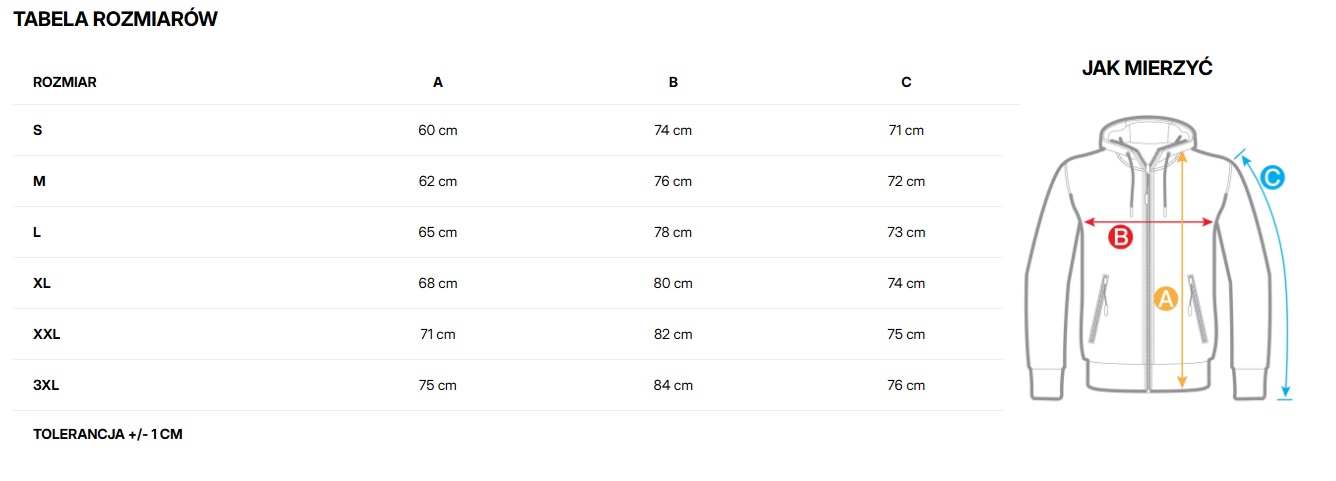
Task: Click the 84 cm value for 3XL
Action: point(673,385)
